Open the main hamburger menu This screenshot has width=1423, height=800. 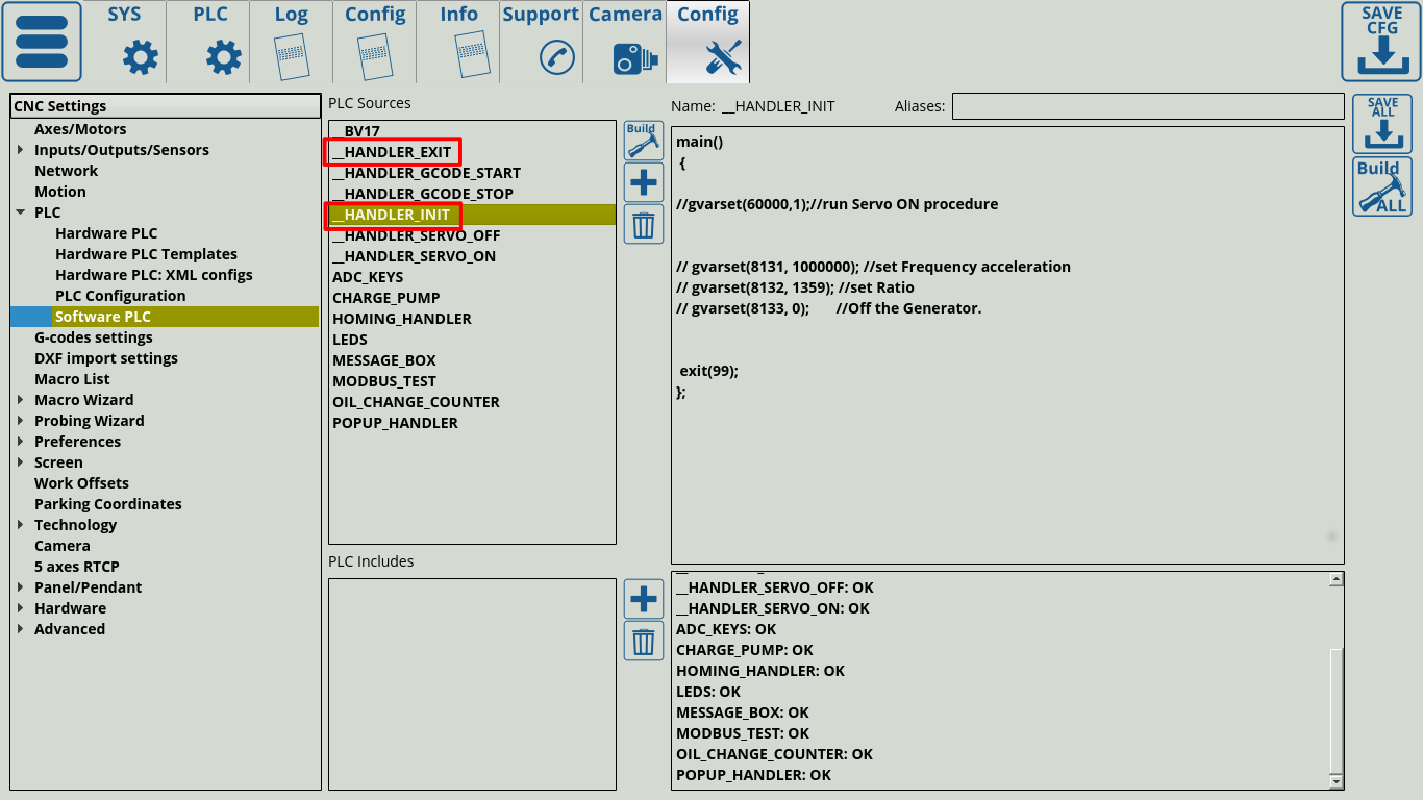coord(42,41)
